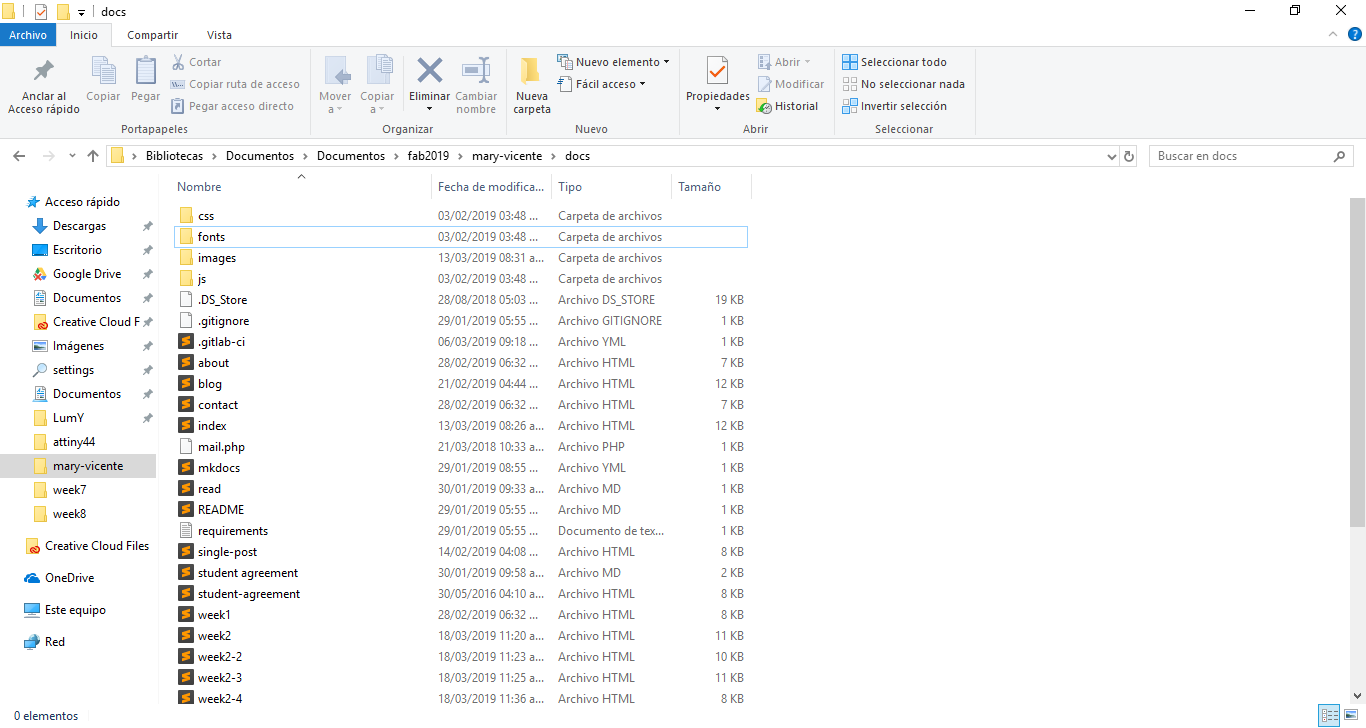The height and width of the screenshot is (728, 1366).
Task: Open OneDrive in the navigation pane
Action: point(59,578)
